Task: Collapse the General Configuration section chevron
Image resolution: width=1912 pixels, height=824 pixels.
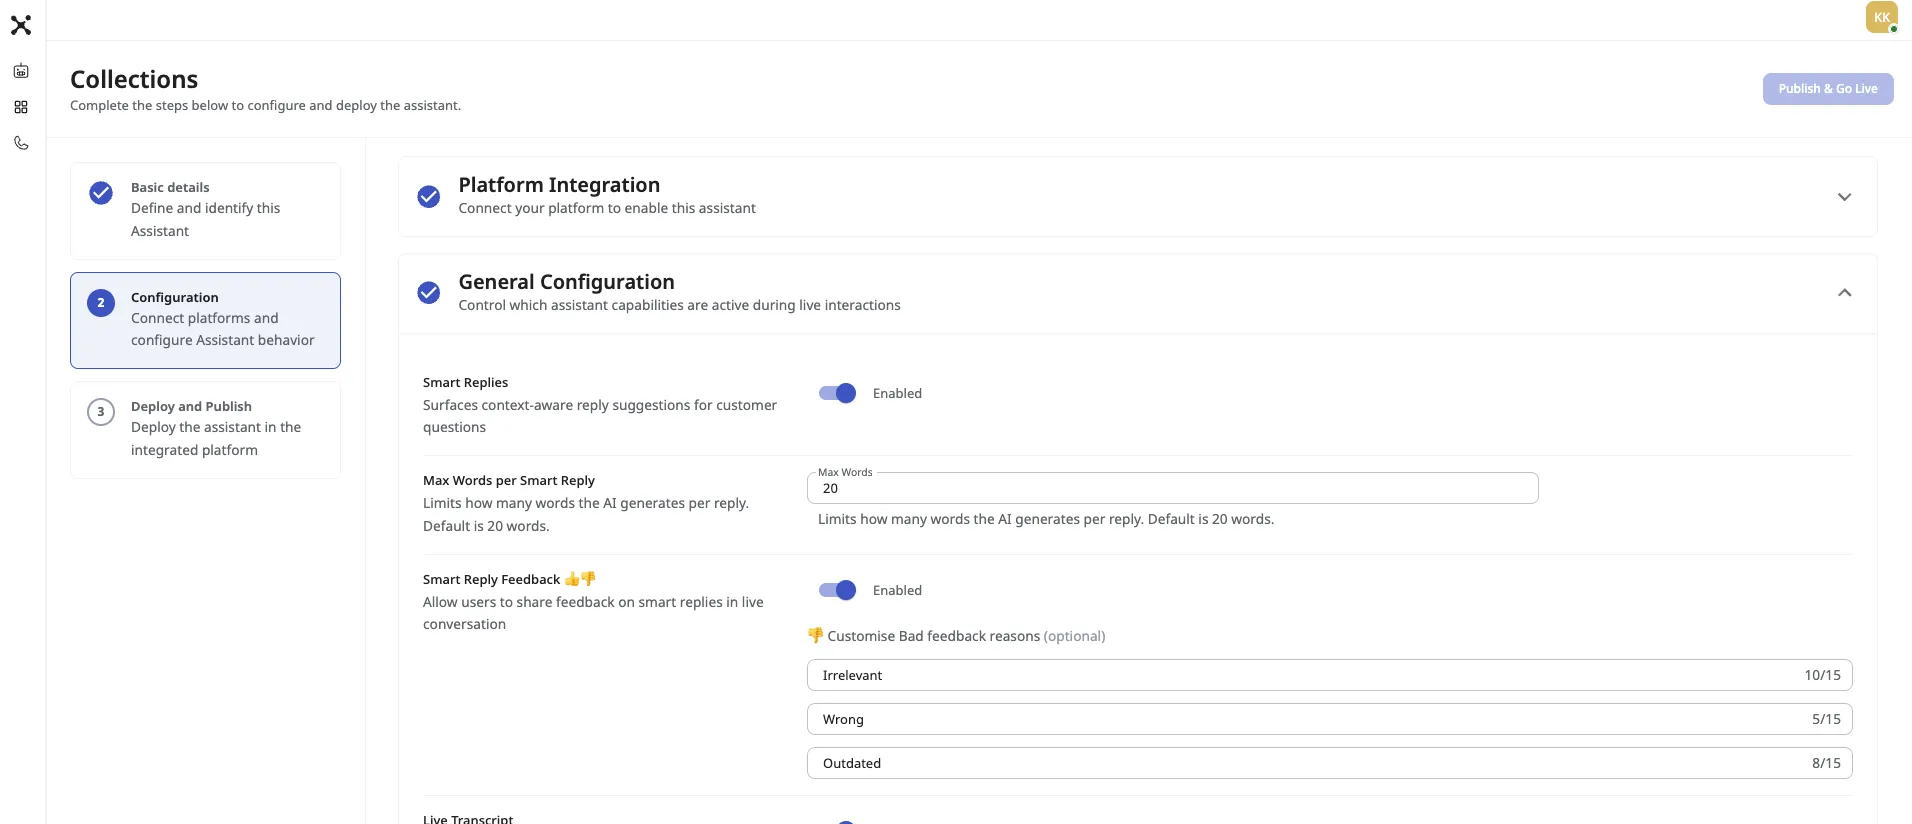Action: (1844, 293)
